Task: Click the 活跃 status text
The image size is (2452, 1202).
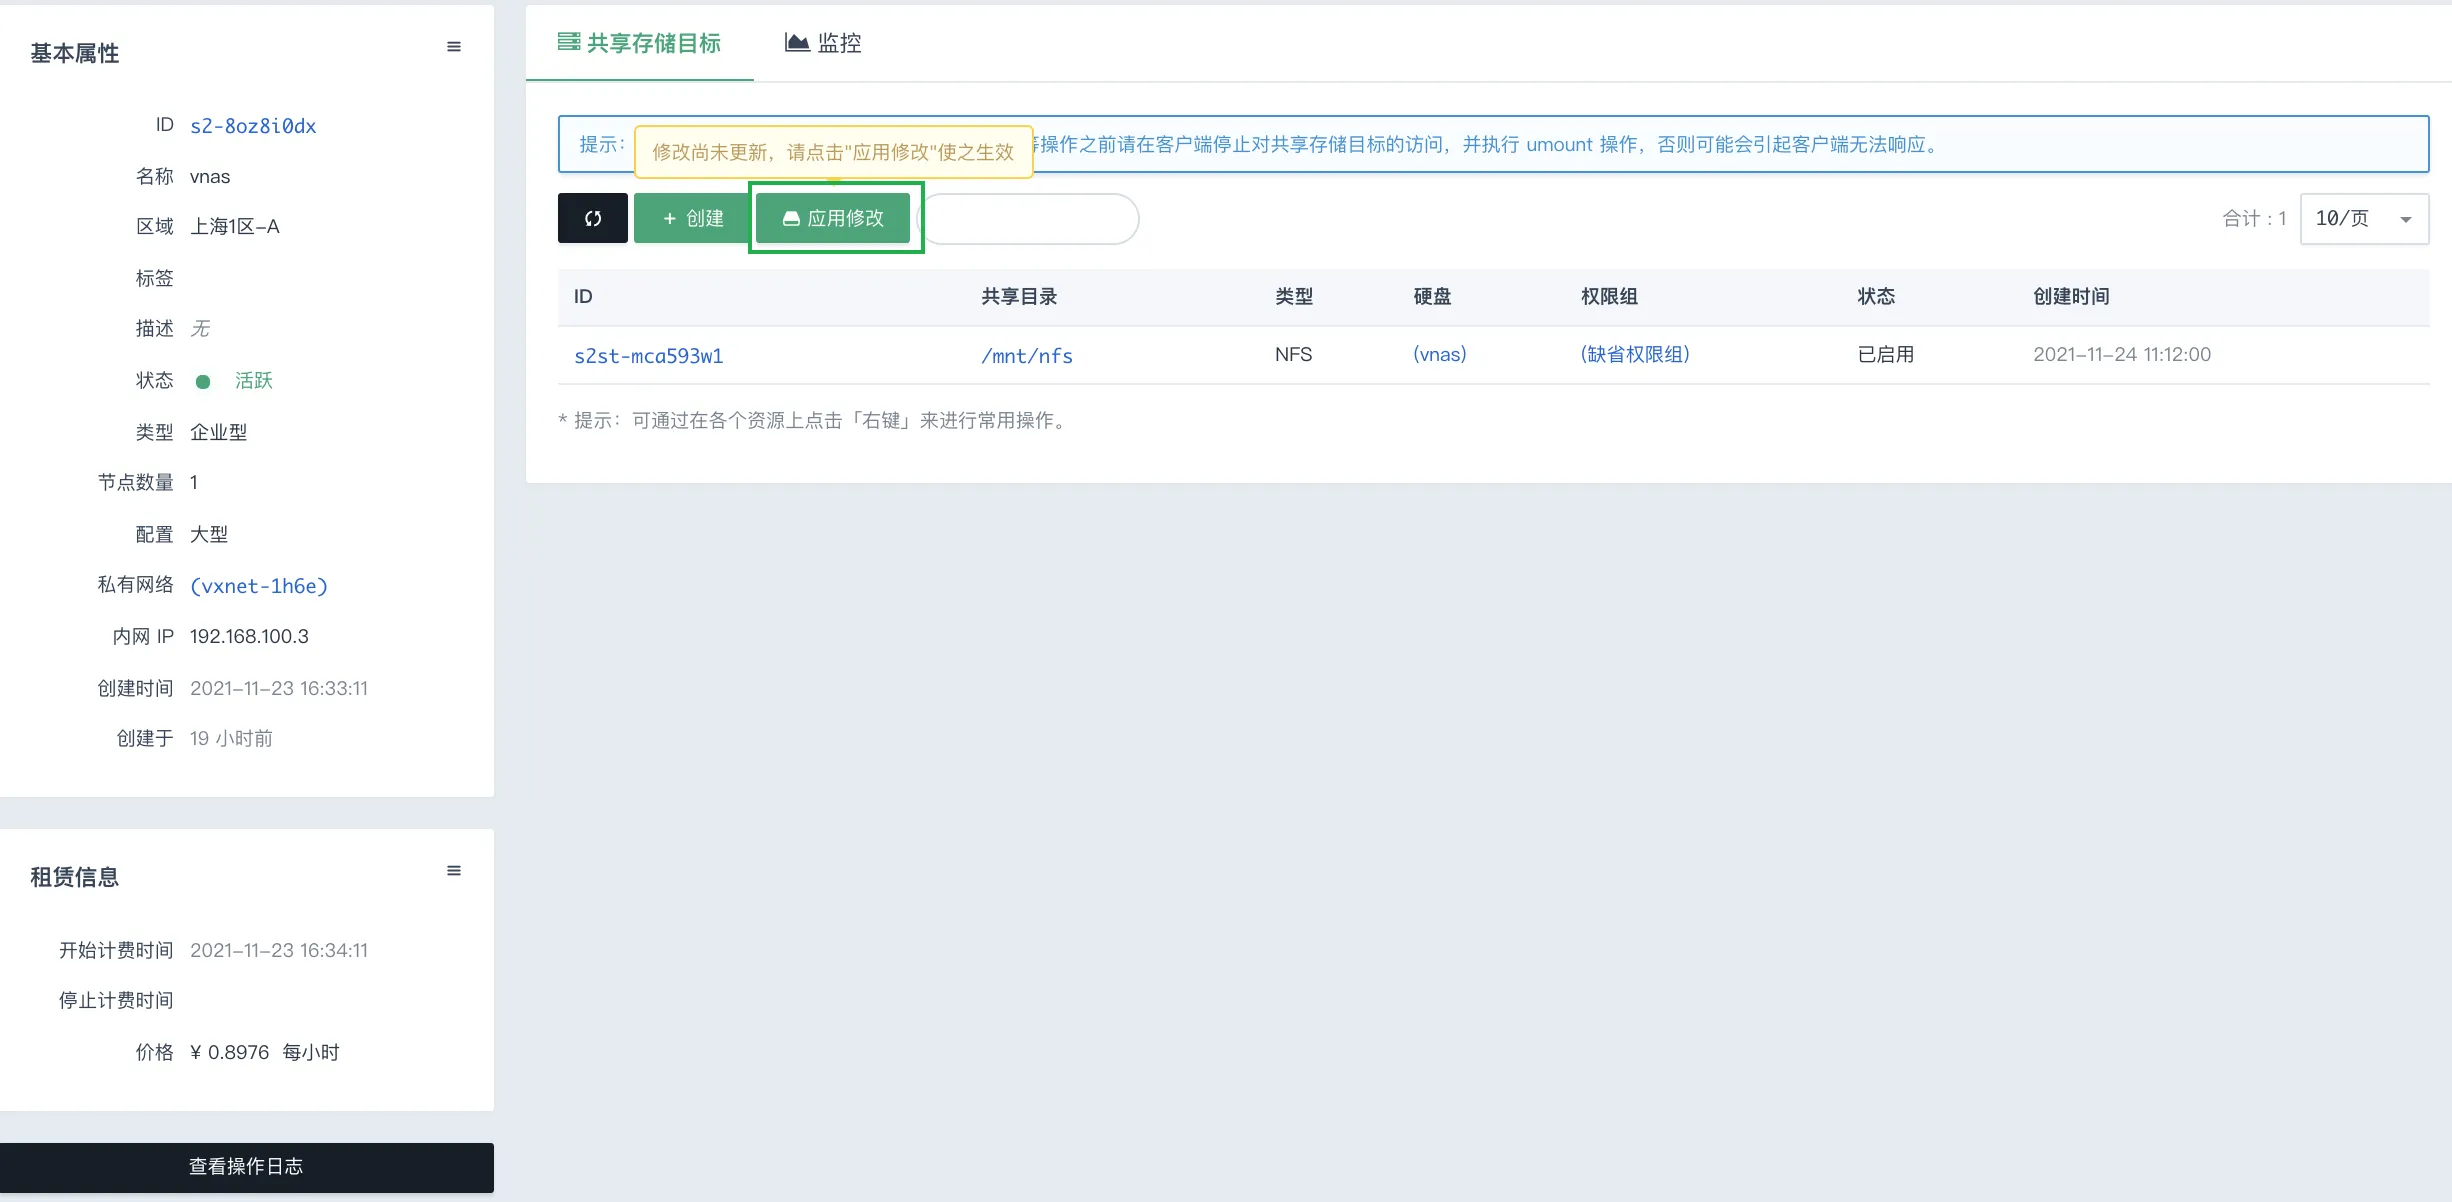Action: click(x=253, y=380)
